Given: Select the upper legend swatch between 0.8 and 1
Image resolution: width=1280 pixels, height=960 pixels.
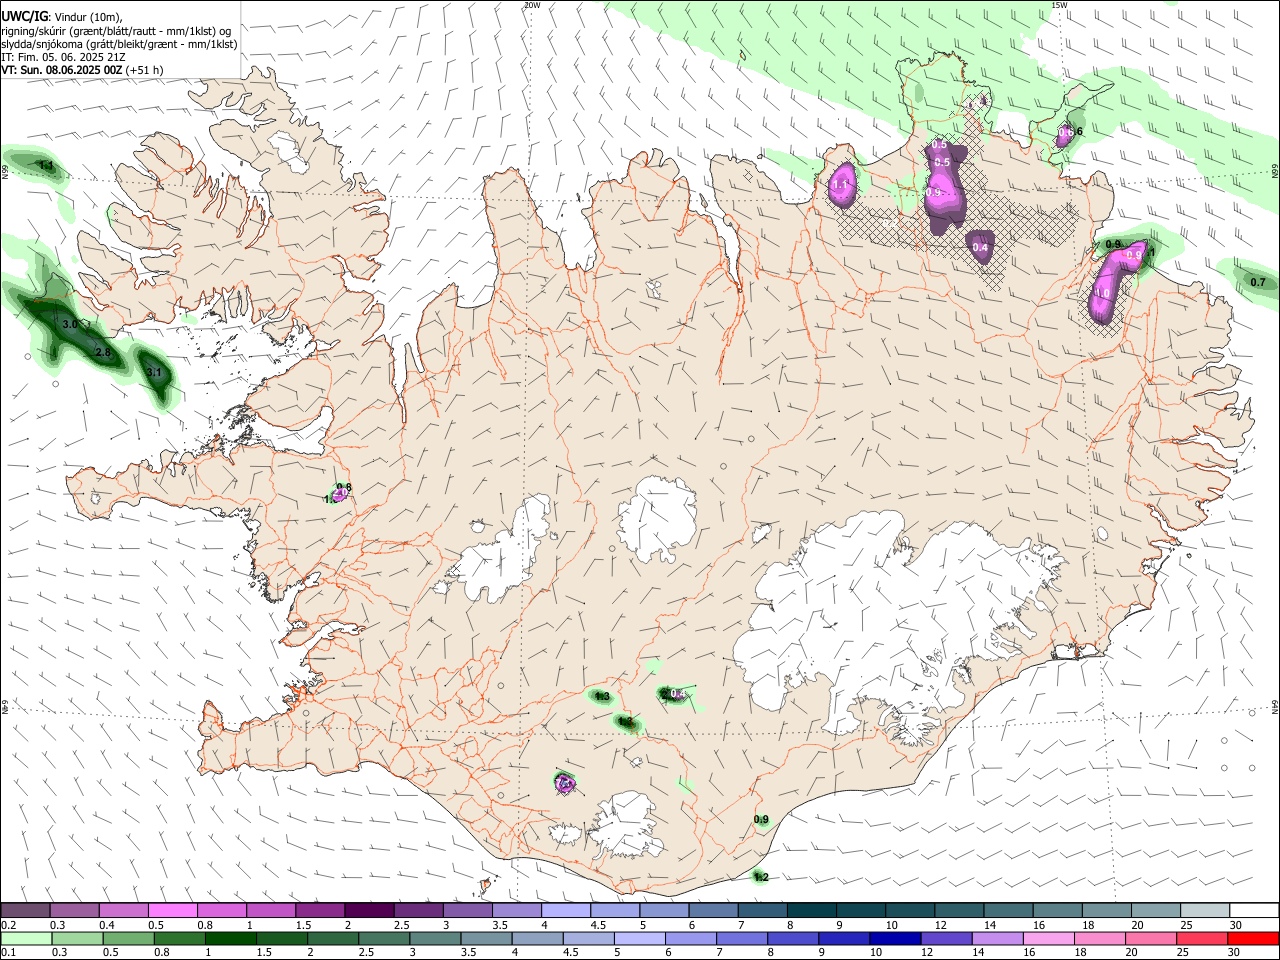Looking at the screenshot, I should (x=221, y=910).
